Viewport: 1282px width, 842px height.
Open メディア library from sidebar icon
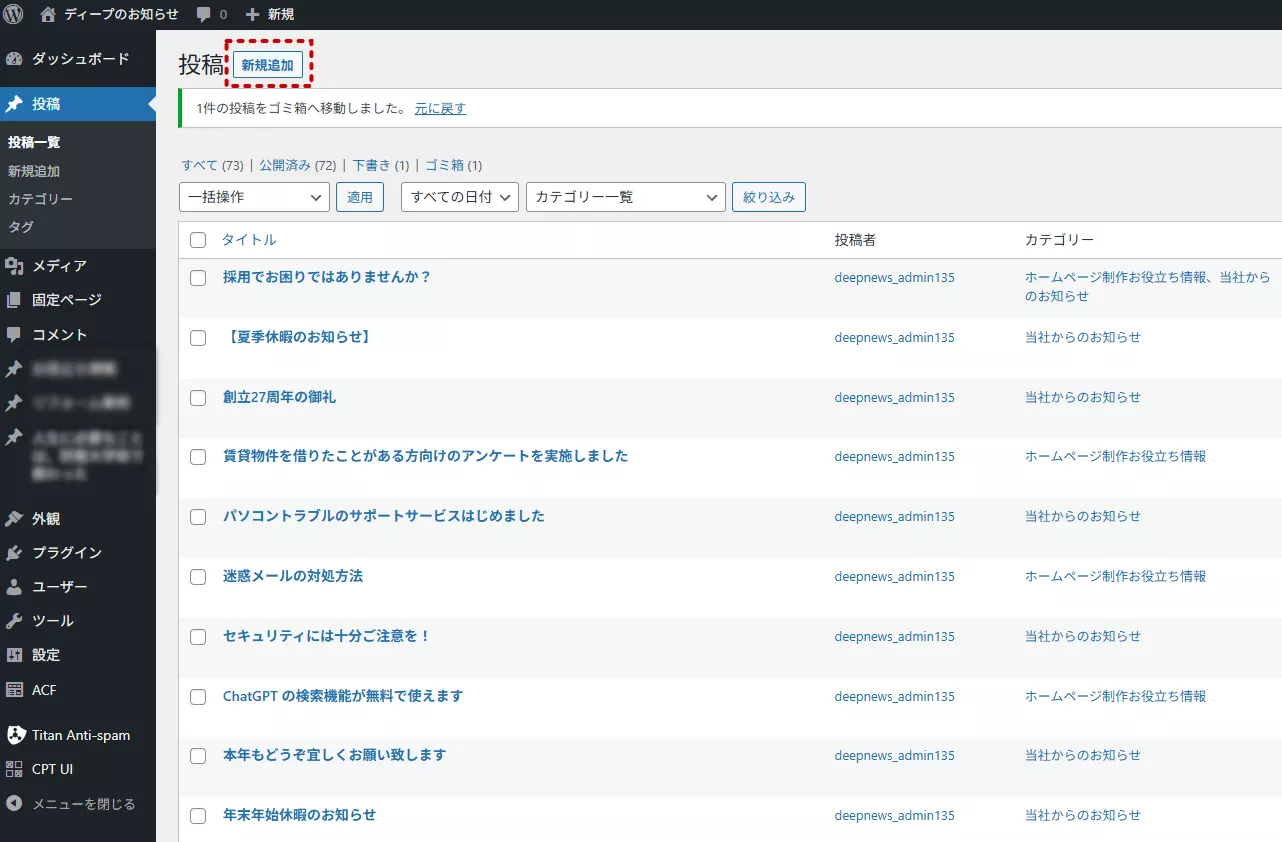point(14,266)
